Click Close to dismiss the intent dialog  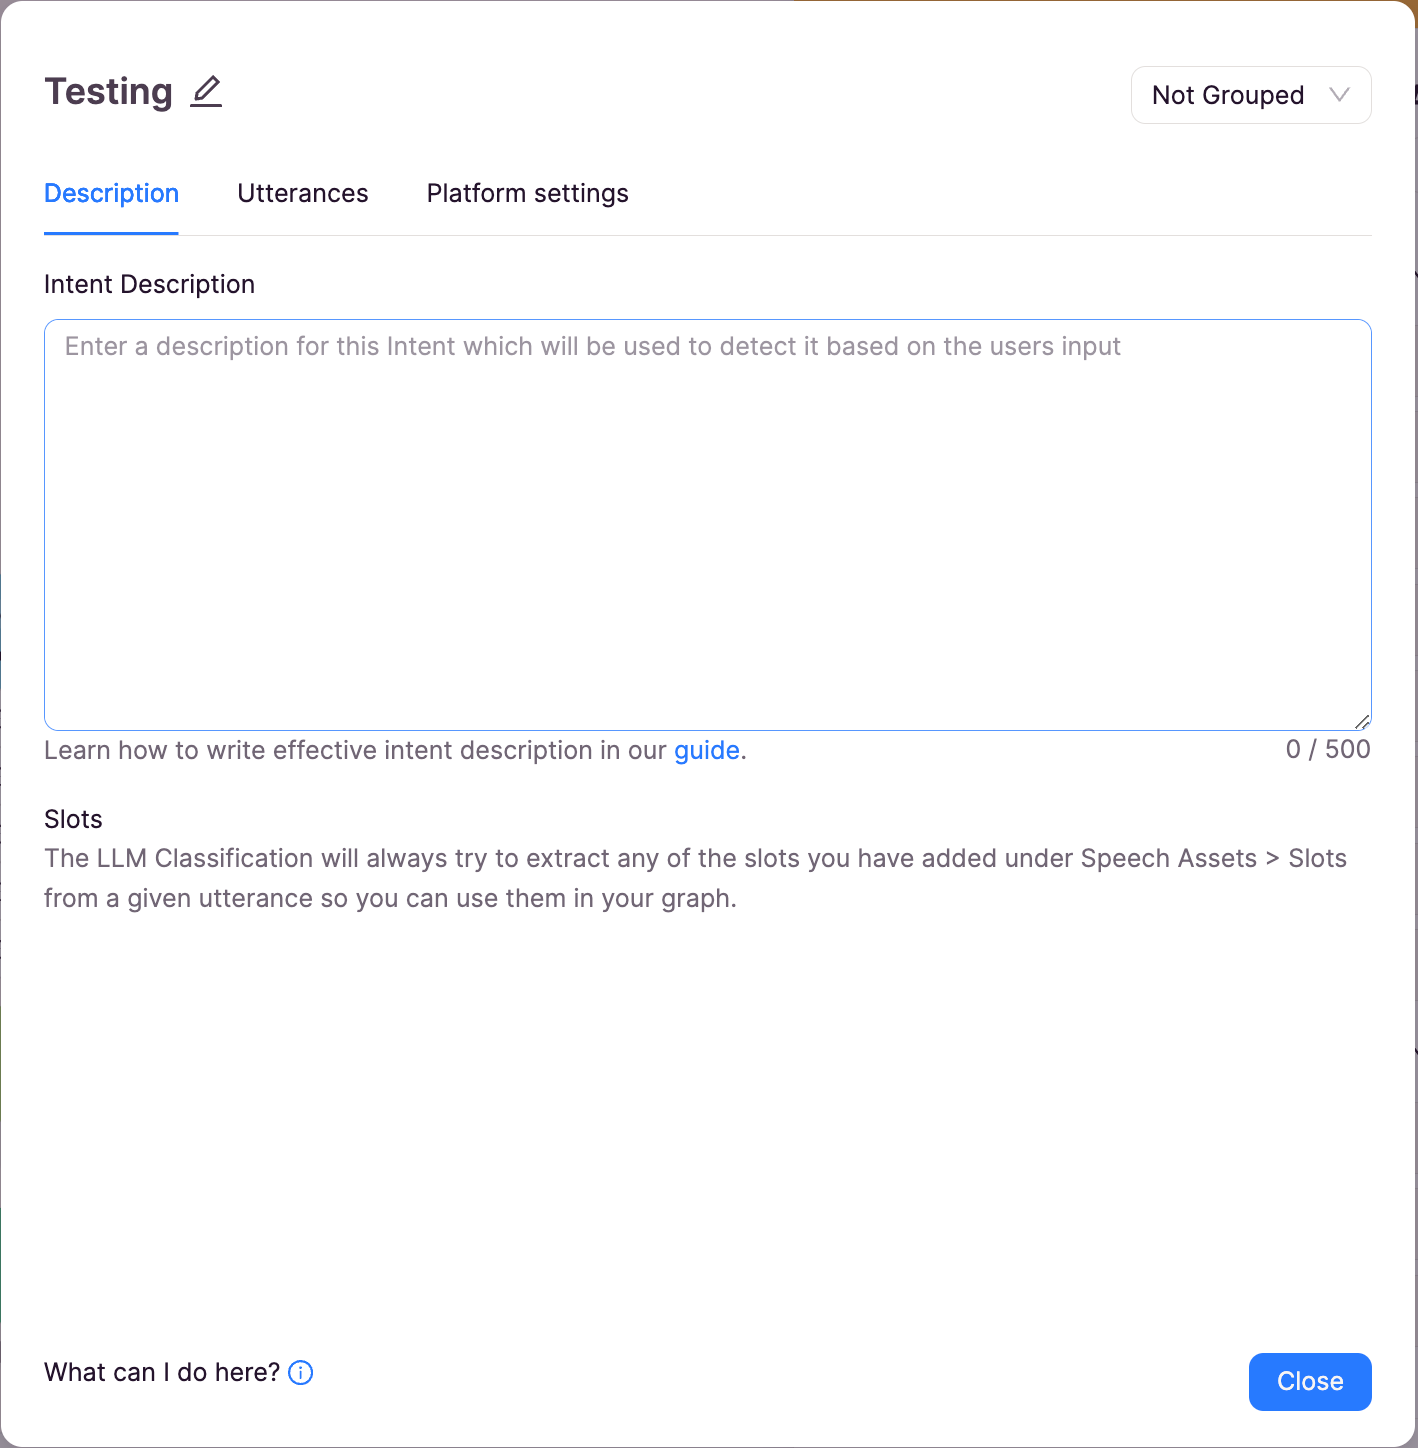[1310, 1381]
